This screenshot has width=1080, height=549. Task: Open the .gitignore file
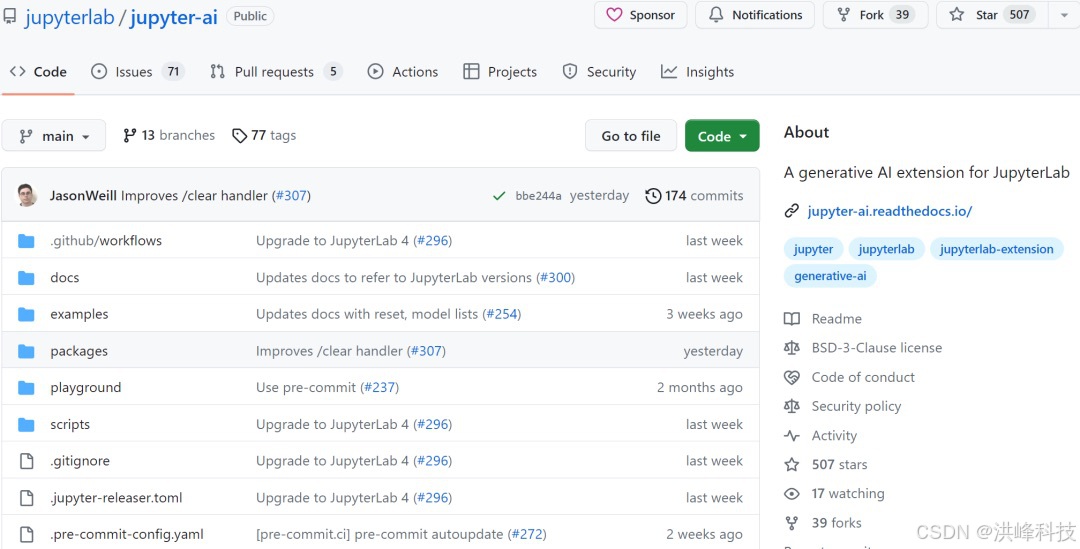pyautogui.click(x=80, y=461)
